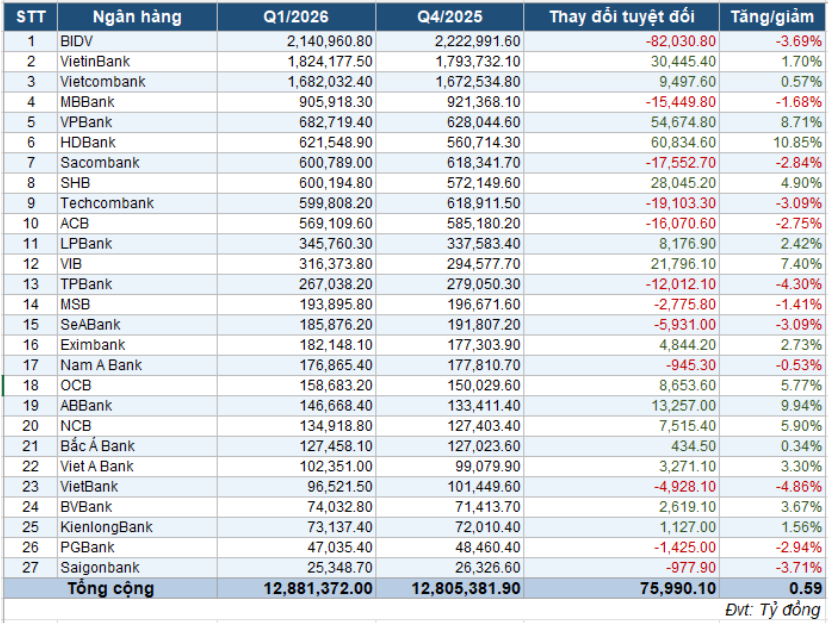Select row number 18 cell
832x627 pixels.
(30, 385)
